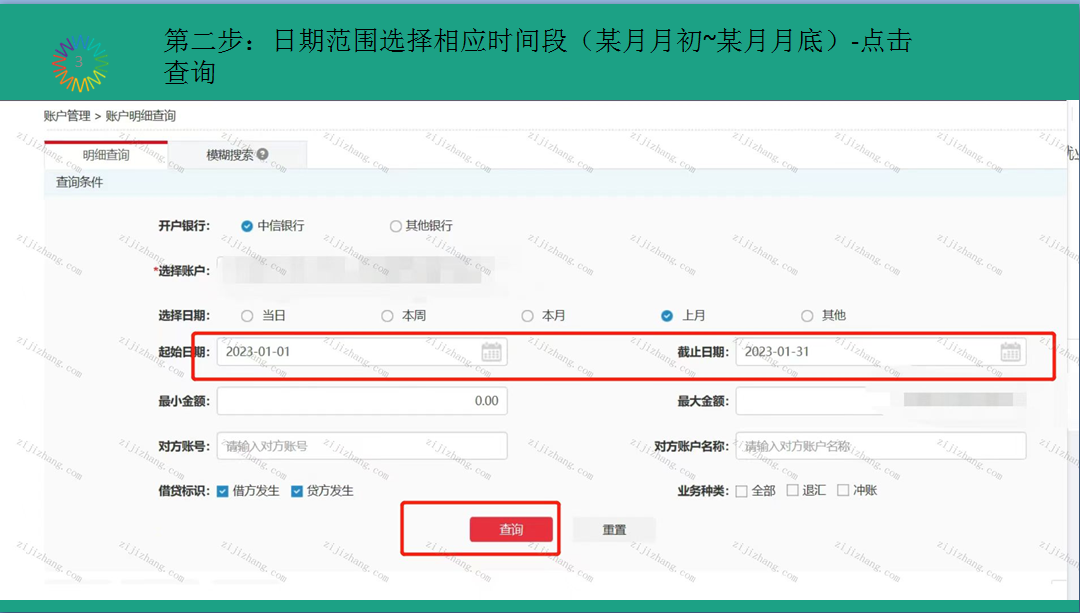Screen dimensions: 1080x613
Task: Select the 本月 radio button
Action: coord(527,315)
